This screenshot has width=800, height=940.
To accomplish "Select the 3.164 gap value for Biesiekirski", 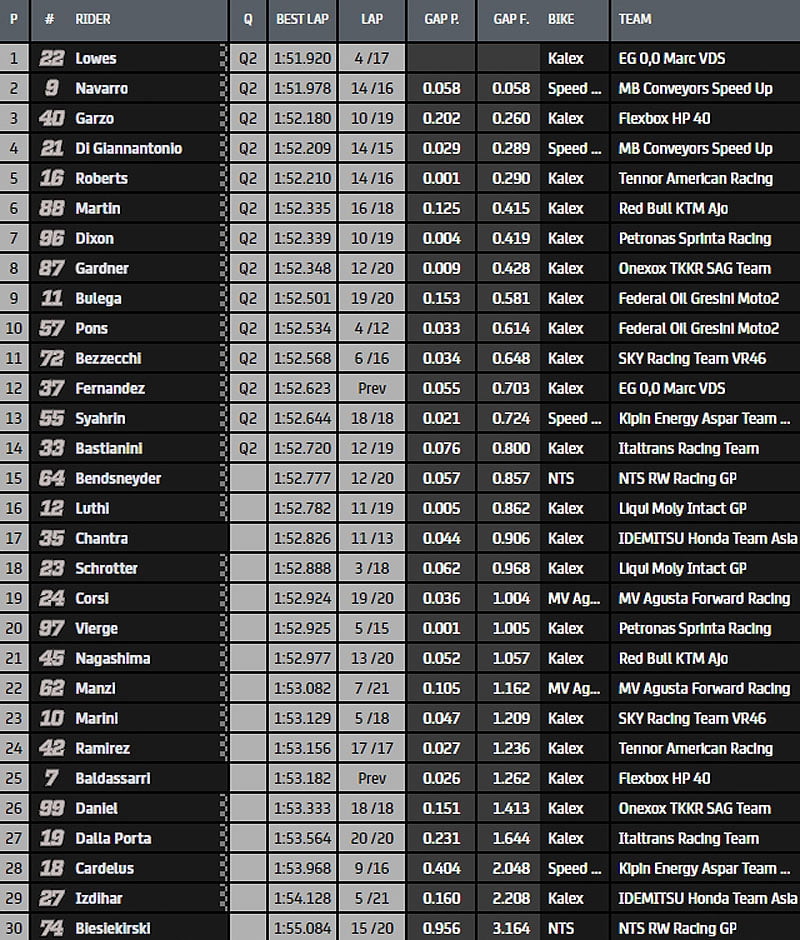I will [511, 929].
